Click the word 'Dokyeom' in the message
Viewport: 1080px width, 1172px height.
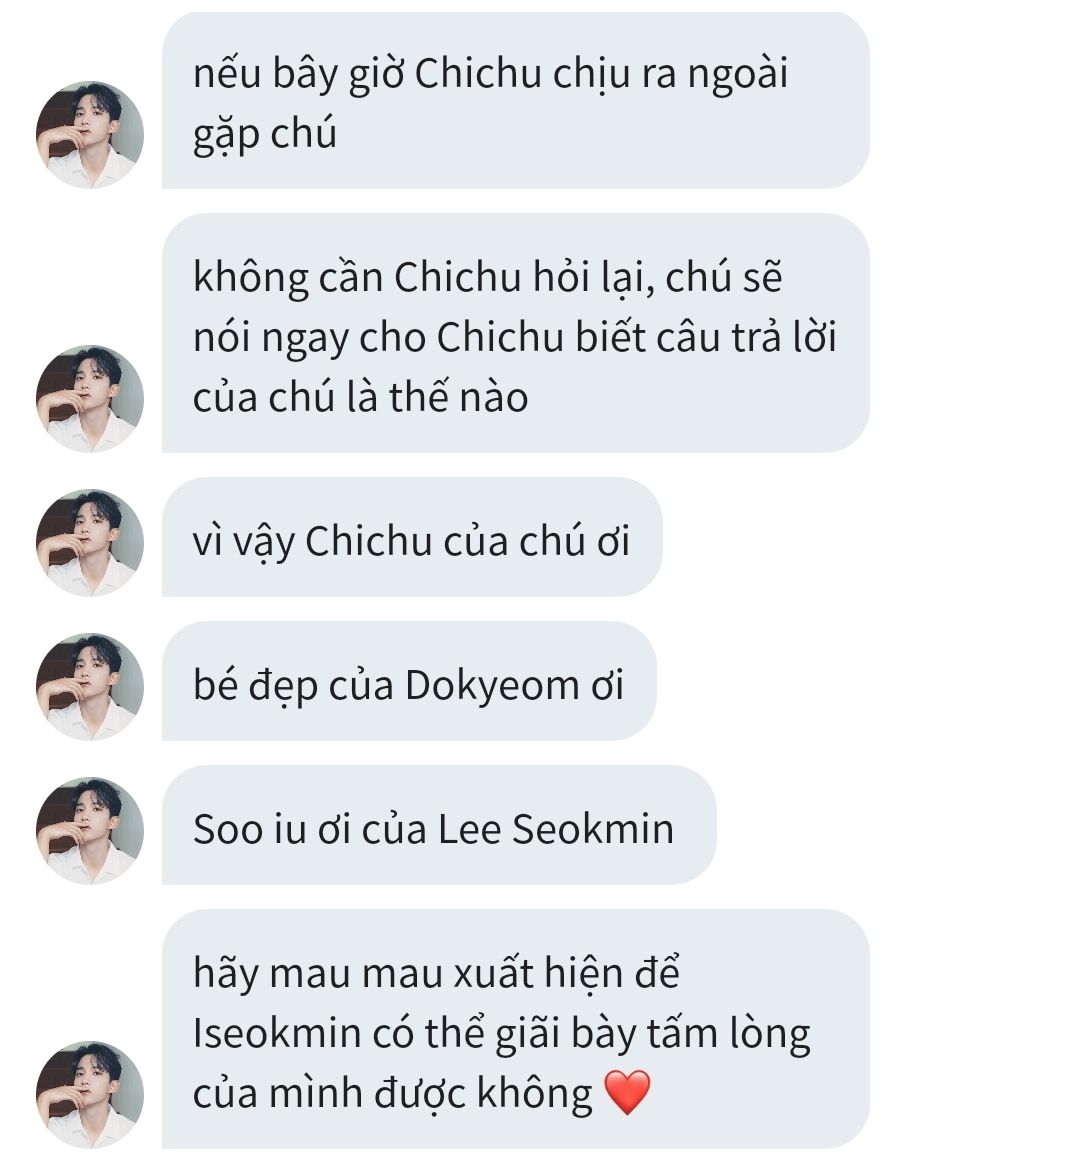(492, 685)
